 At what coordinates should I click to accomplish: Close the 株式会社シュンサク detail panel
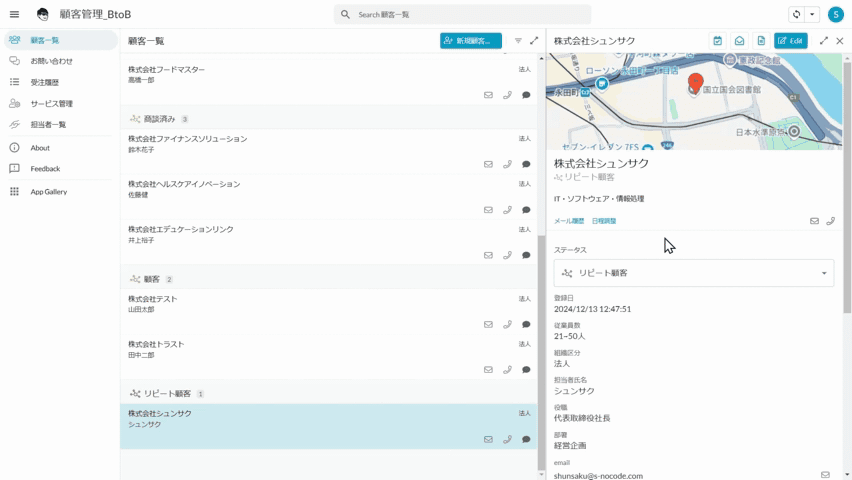[x=840, y=41]
